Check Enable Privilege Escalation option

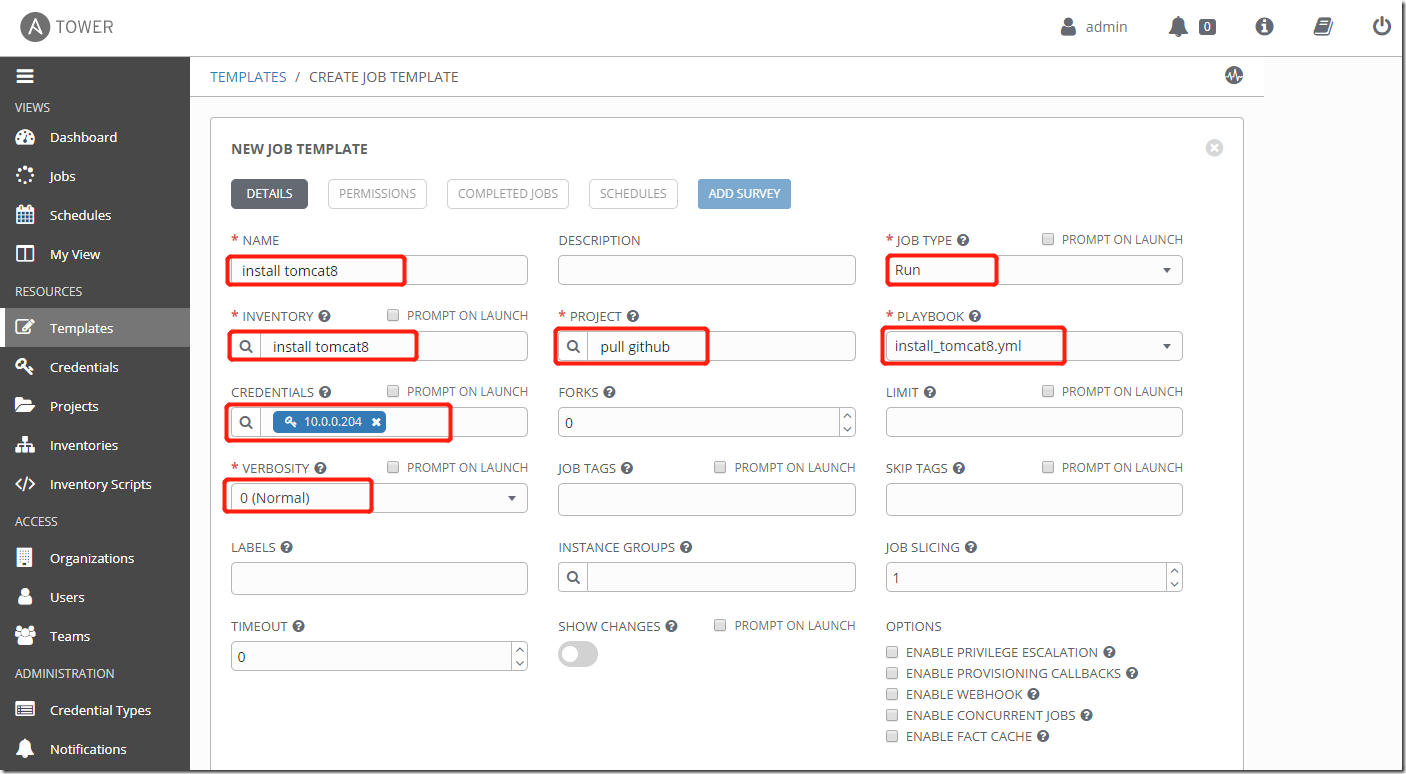[892, 652]
